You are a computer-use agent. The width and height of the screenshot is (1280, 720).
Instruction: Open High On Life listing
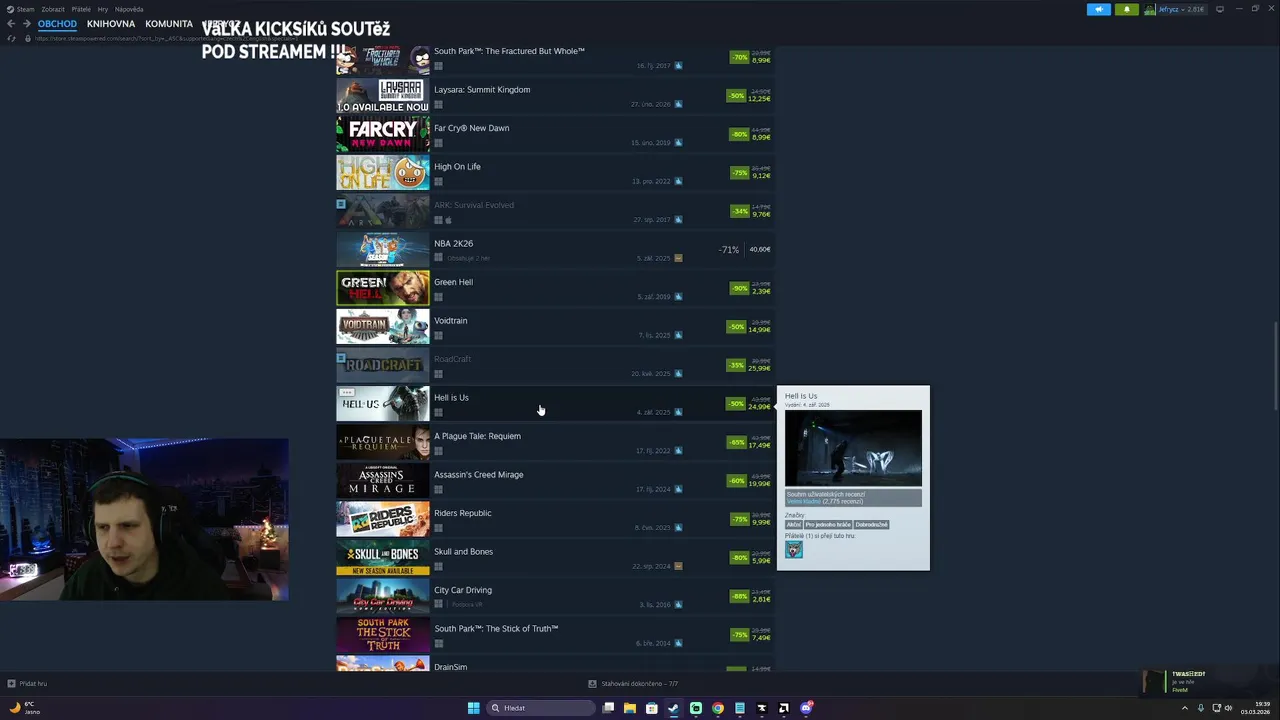555,173
